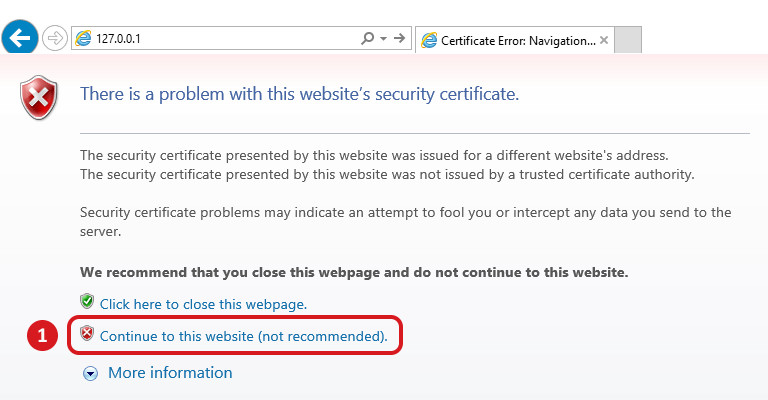Viewport: 768px width, 400px height.
Task: Open the address bar autocomplete dropdown arrow
Action: pos(382,38)
